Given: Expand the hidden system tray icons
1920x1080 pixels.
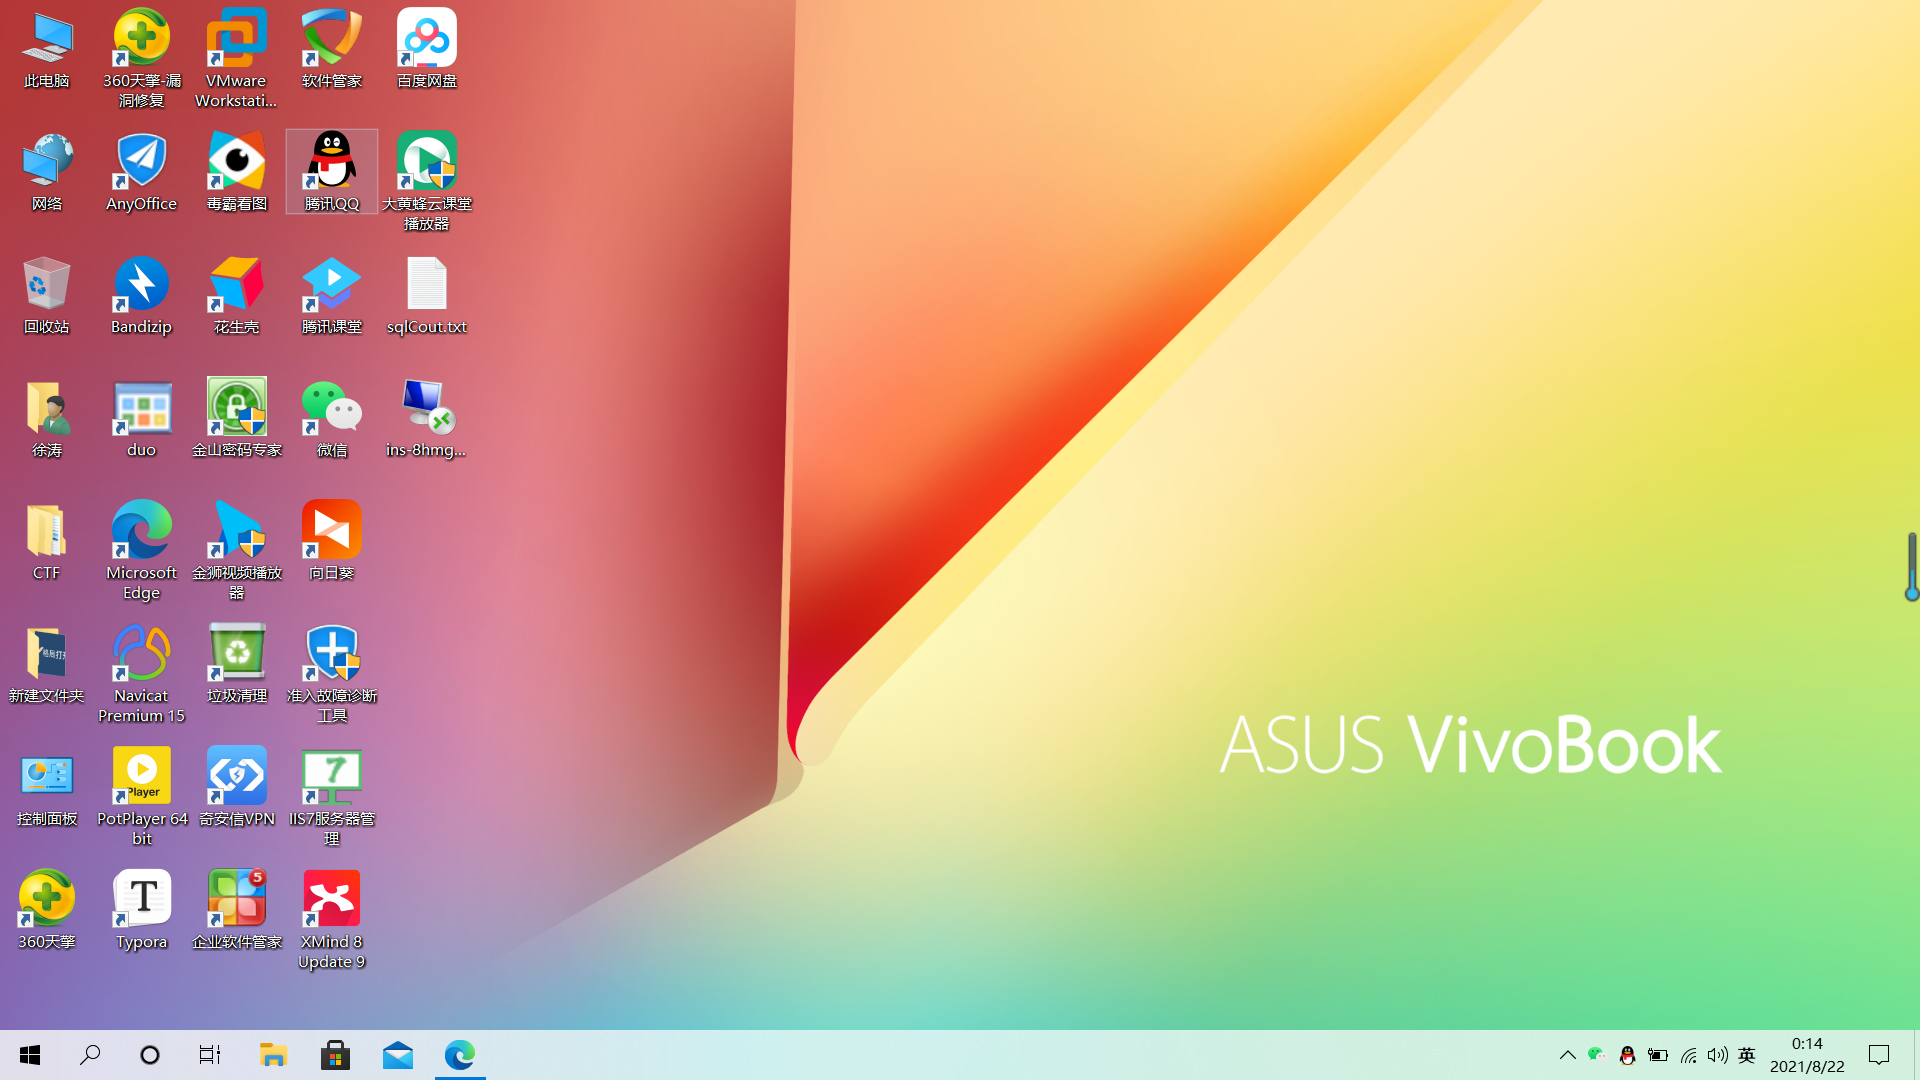Looking at the screenshot, I should 1567,1055.
